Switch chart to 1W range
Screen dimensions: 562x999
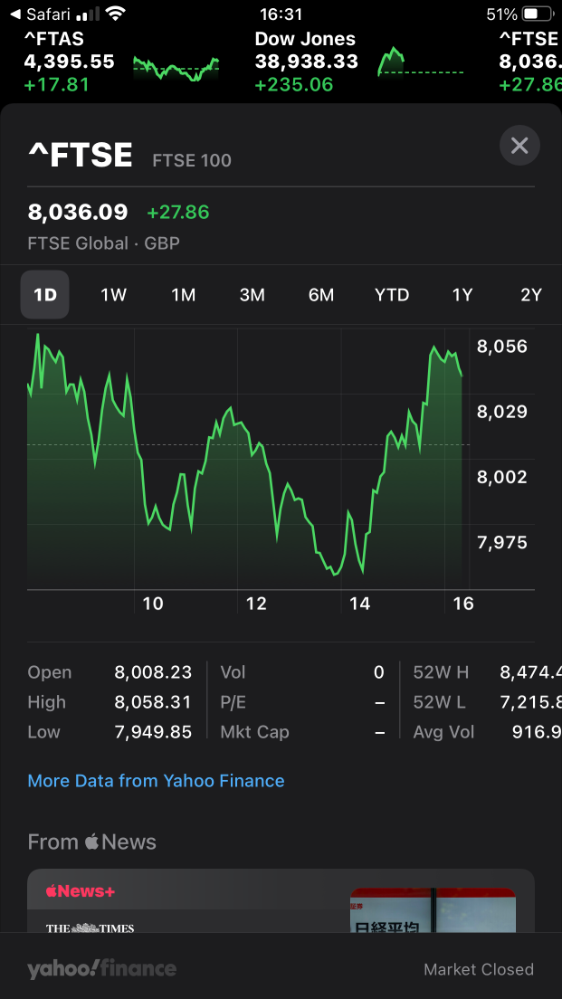(x=113, y=295)
